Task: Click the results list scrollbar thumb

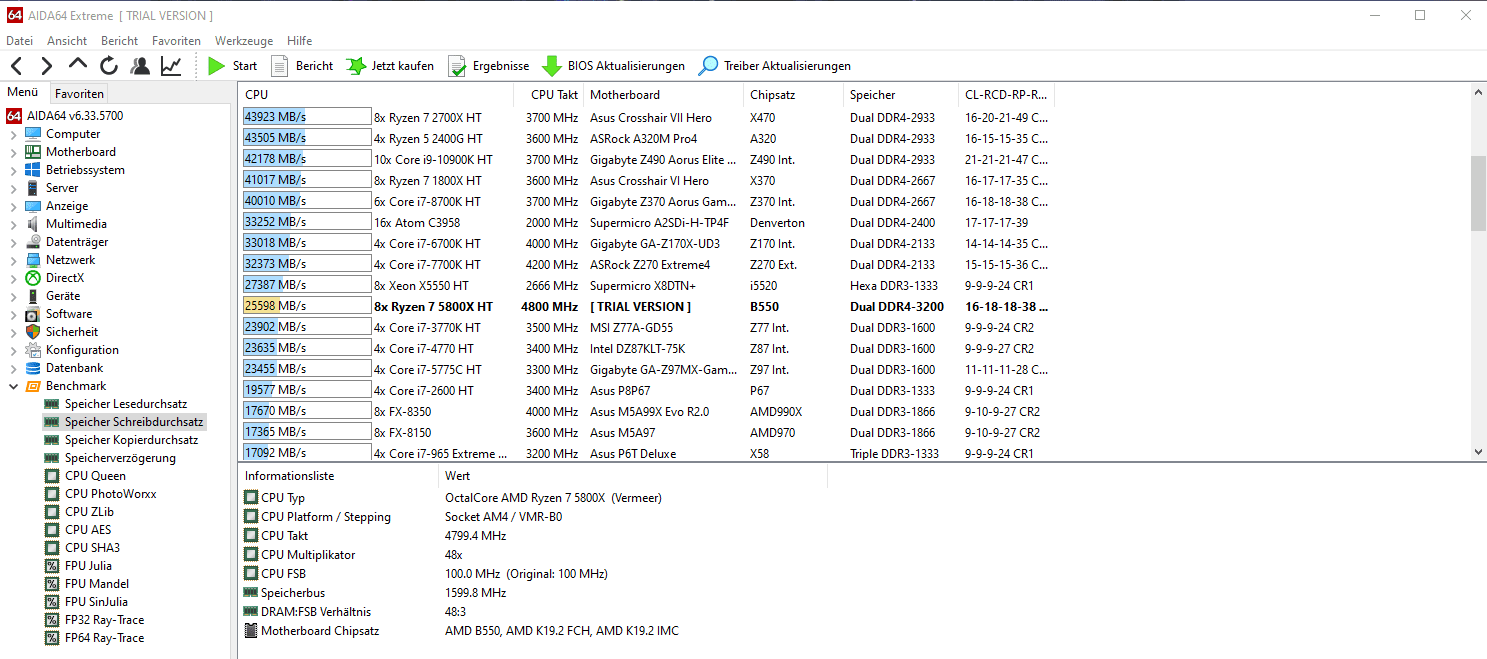Action: coord(1479,193)
